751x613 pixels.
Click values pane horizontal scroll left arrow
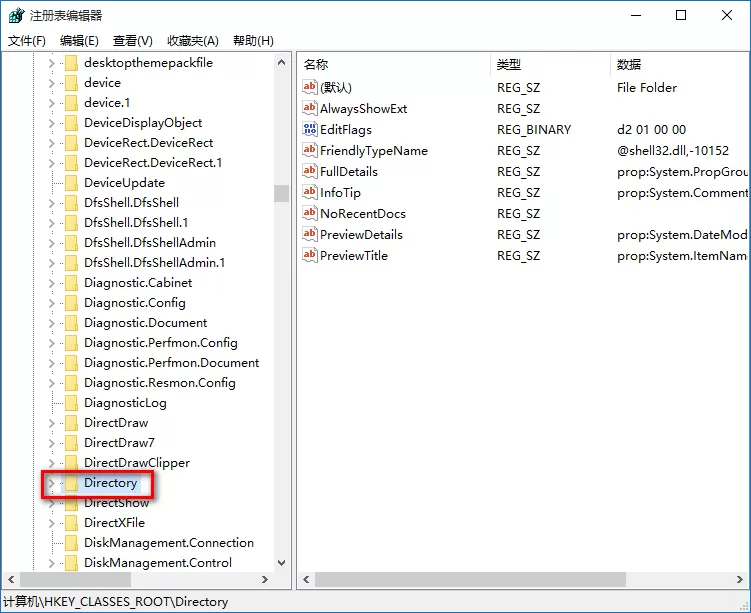point(307,579)
